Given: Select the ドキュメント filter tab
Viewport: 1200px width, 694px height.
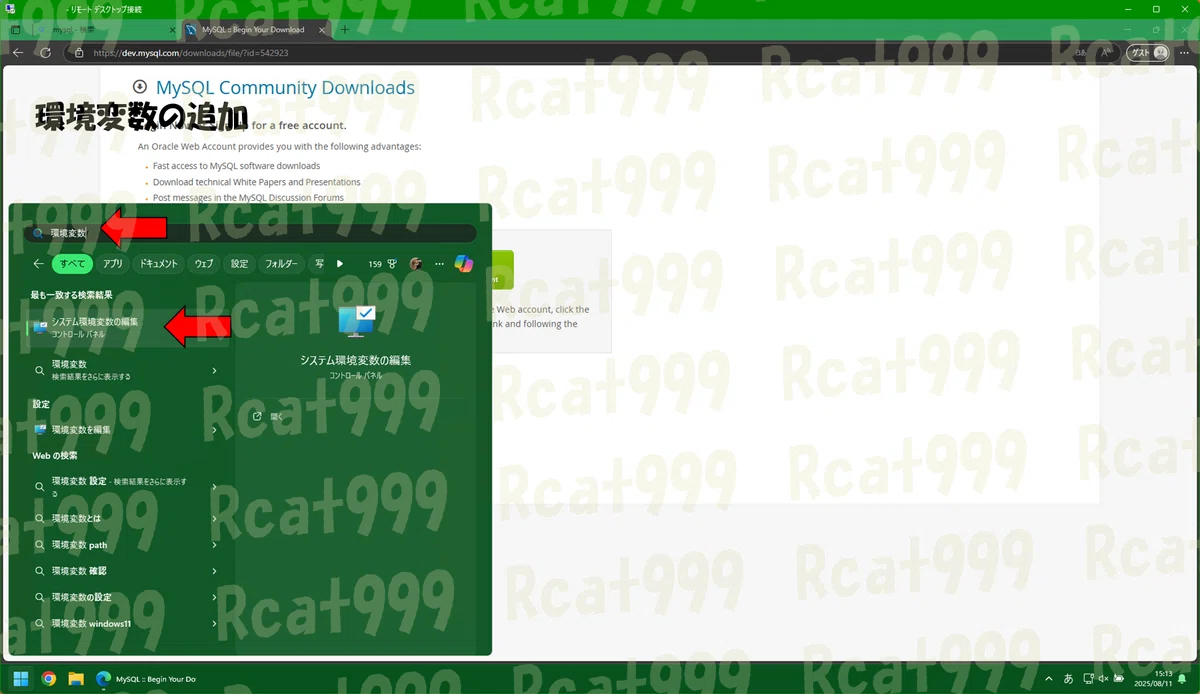Looking at the screenshot, I should click(x=159, y=264).
